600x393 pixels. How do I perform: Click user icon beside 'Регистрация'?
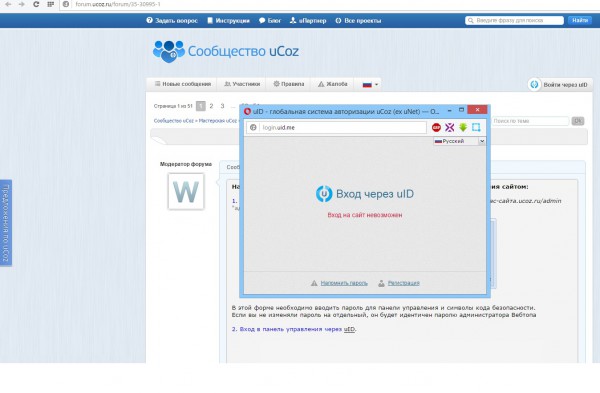(381, 283)
